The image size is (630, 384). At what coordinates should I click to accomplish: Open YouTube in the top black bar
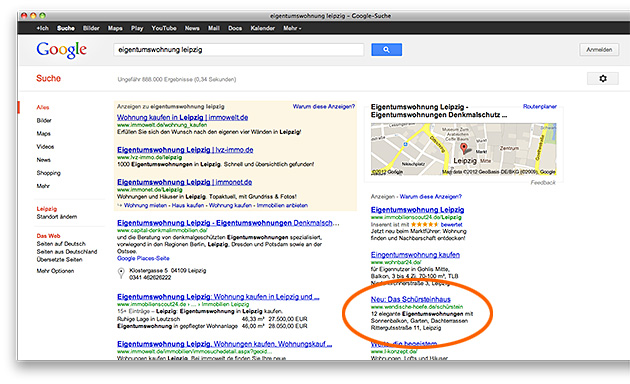[x=164, y=28]
